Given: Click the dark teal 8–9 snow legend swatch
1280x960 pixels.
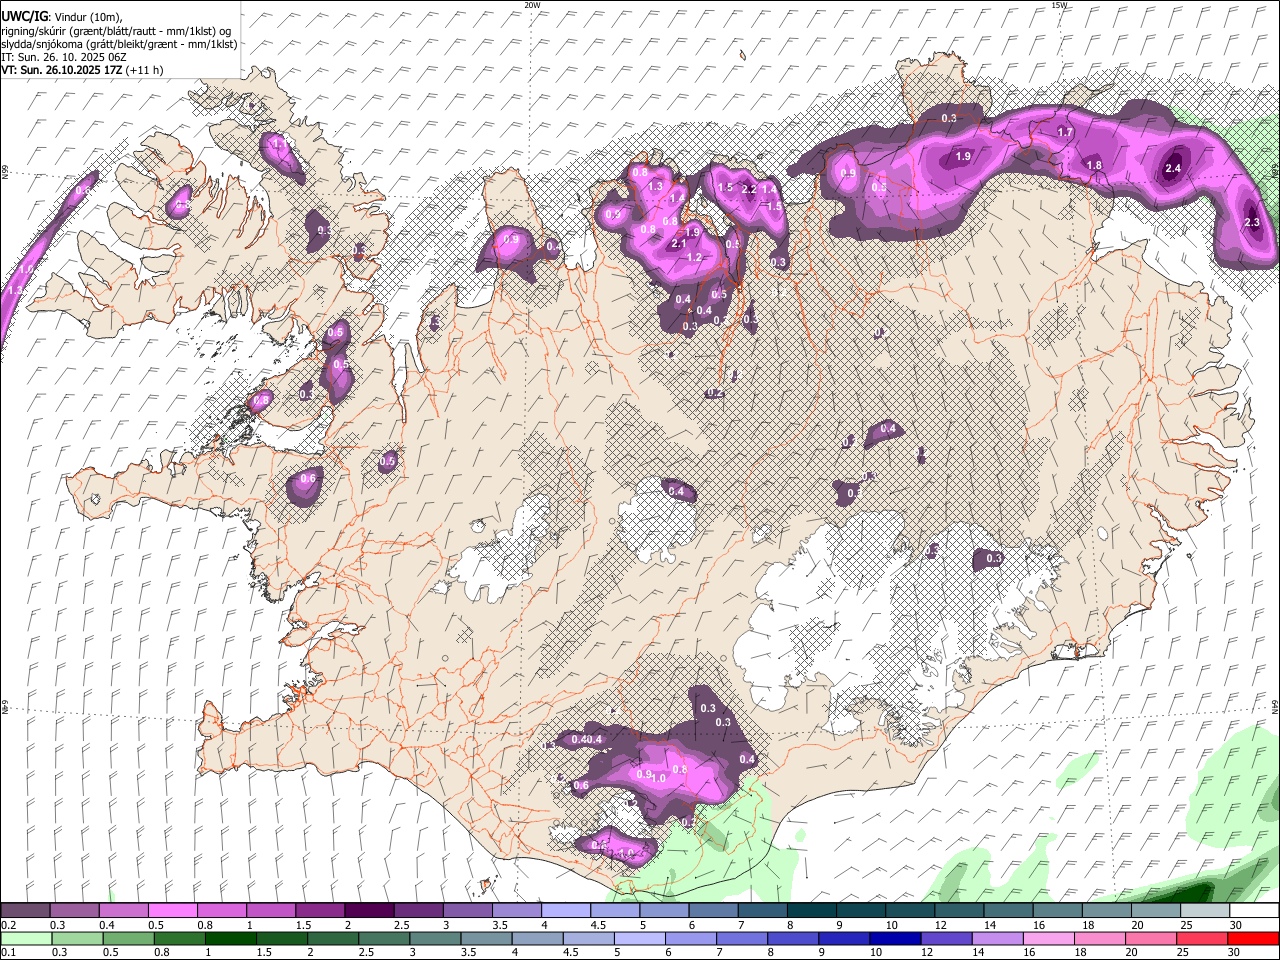Looking at the screenshot, I should pyautogui.click(x=811, y=911).
